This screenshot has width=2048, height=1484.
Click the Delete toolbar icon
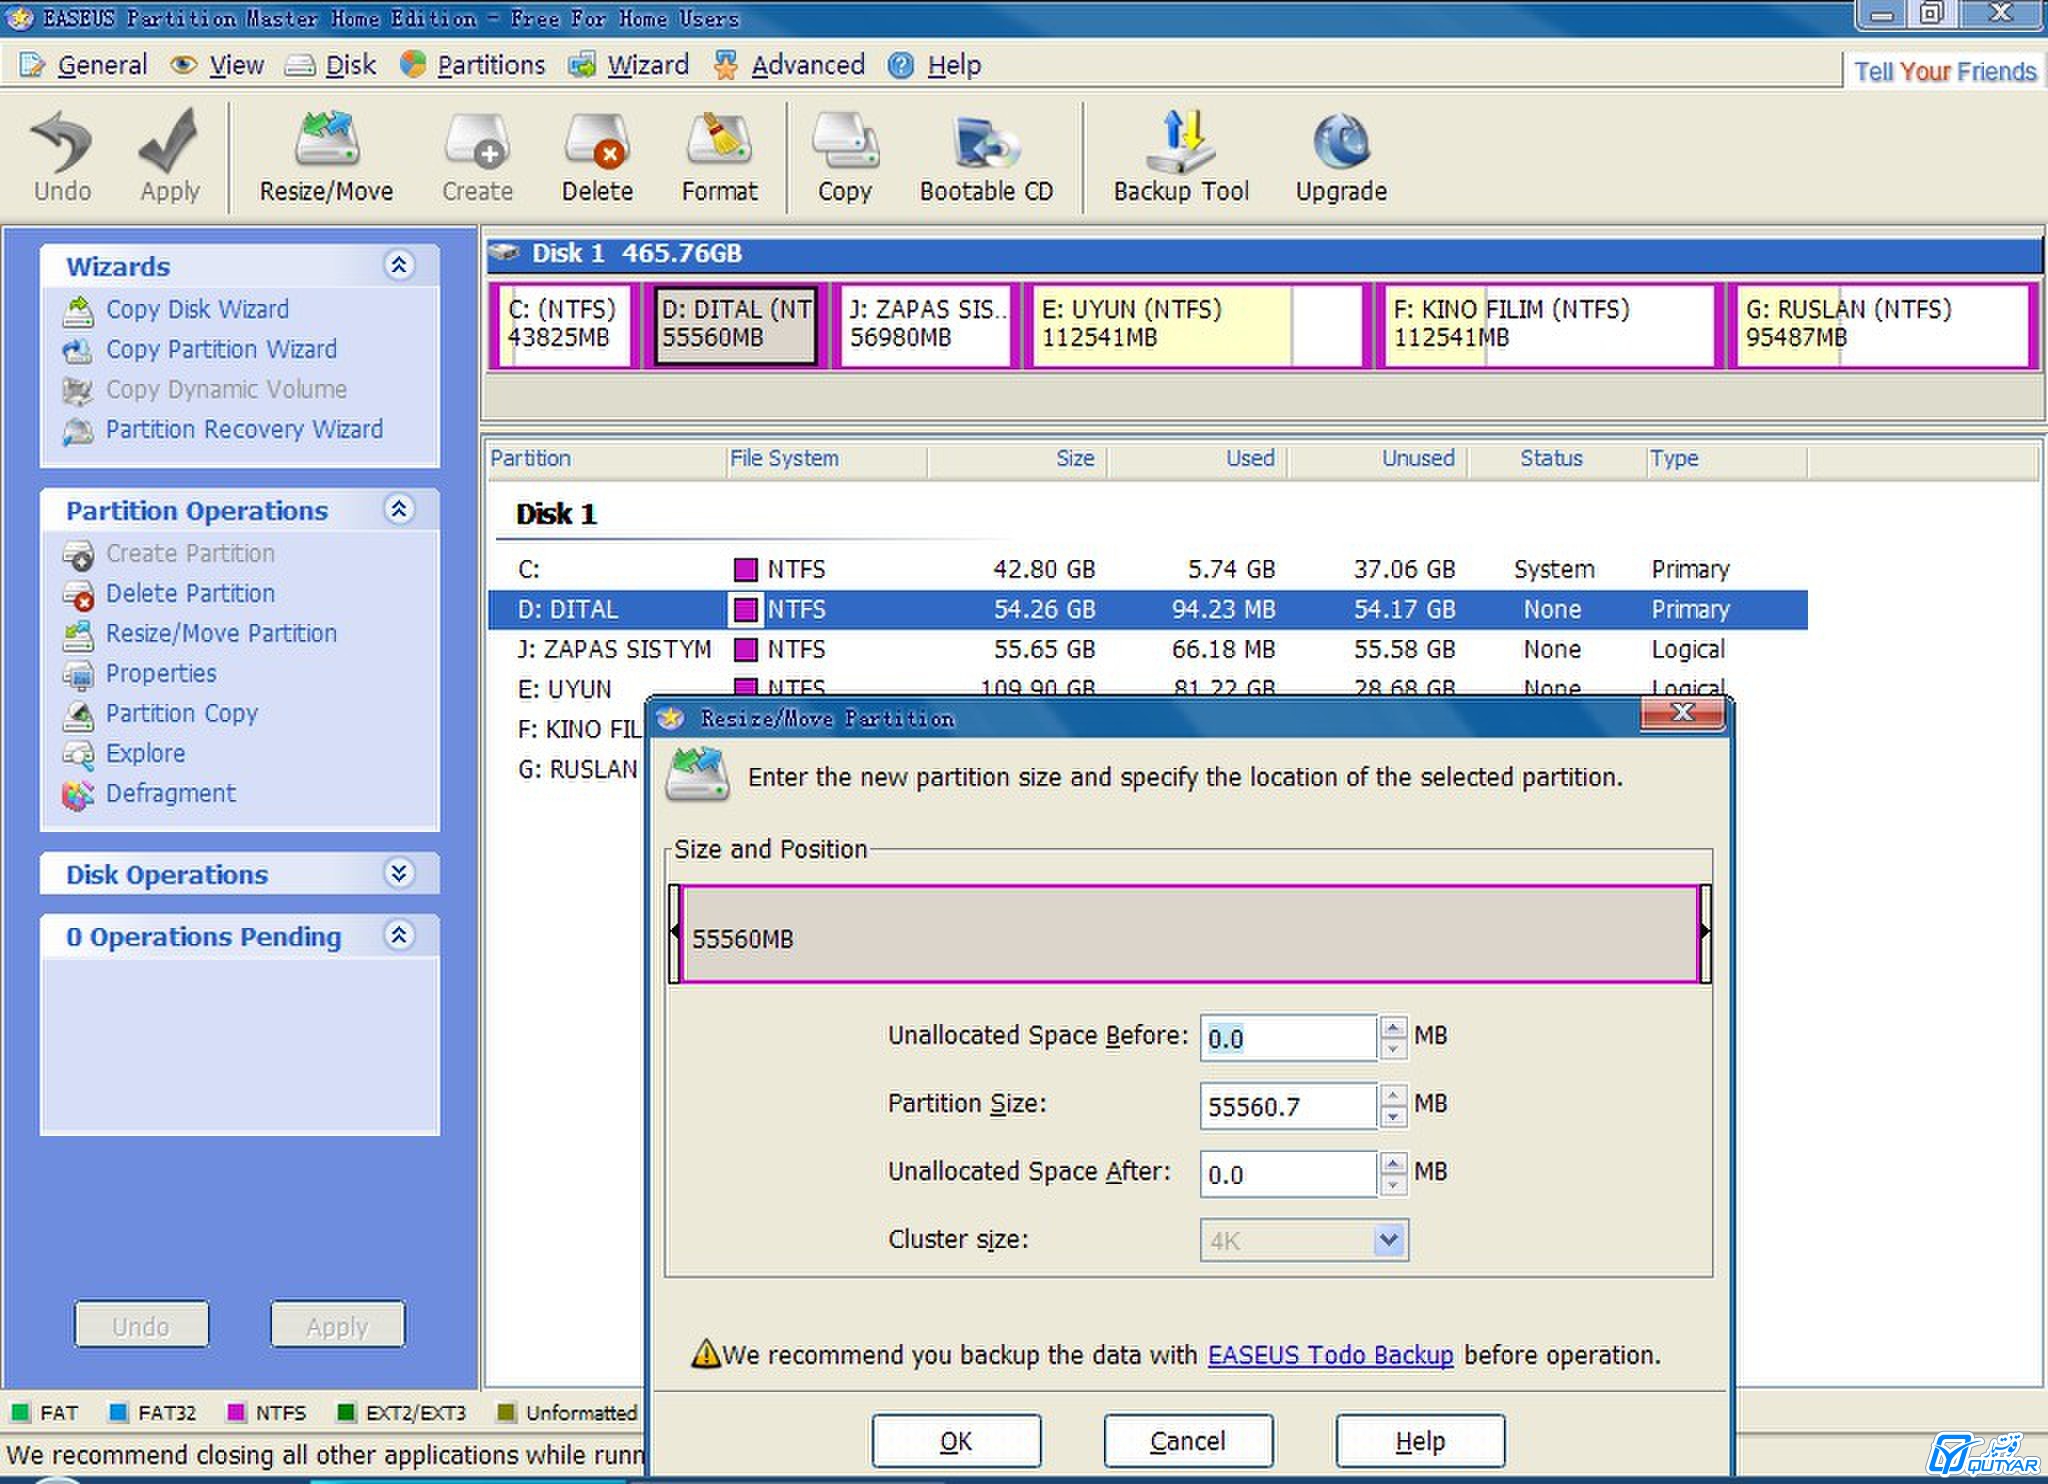(x=597, y=156)
